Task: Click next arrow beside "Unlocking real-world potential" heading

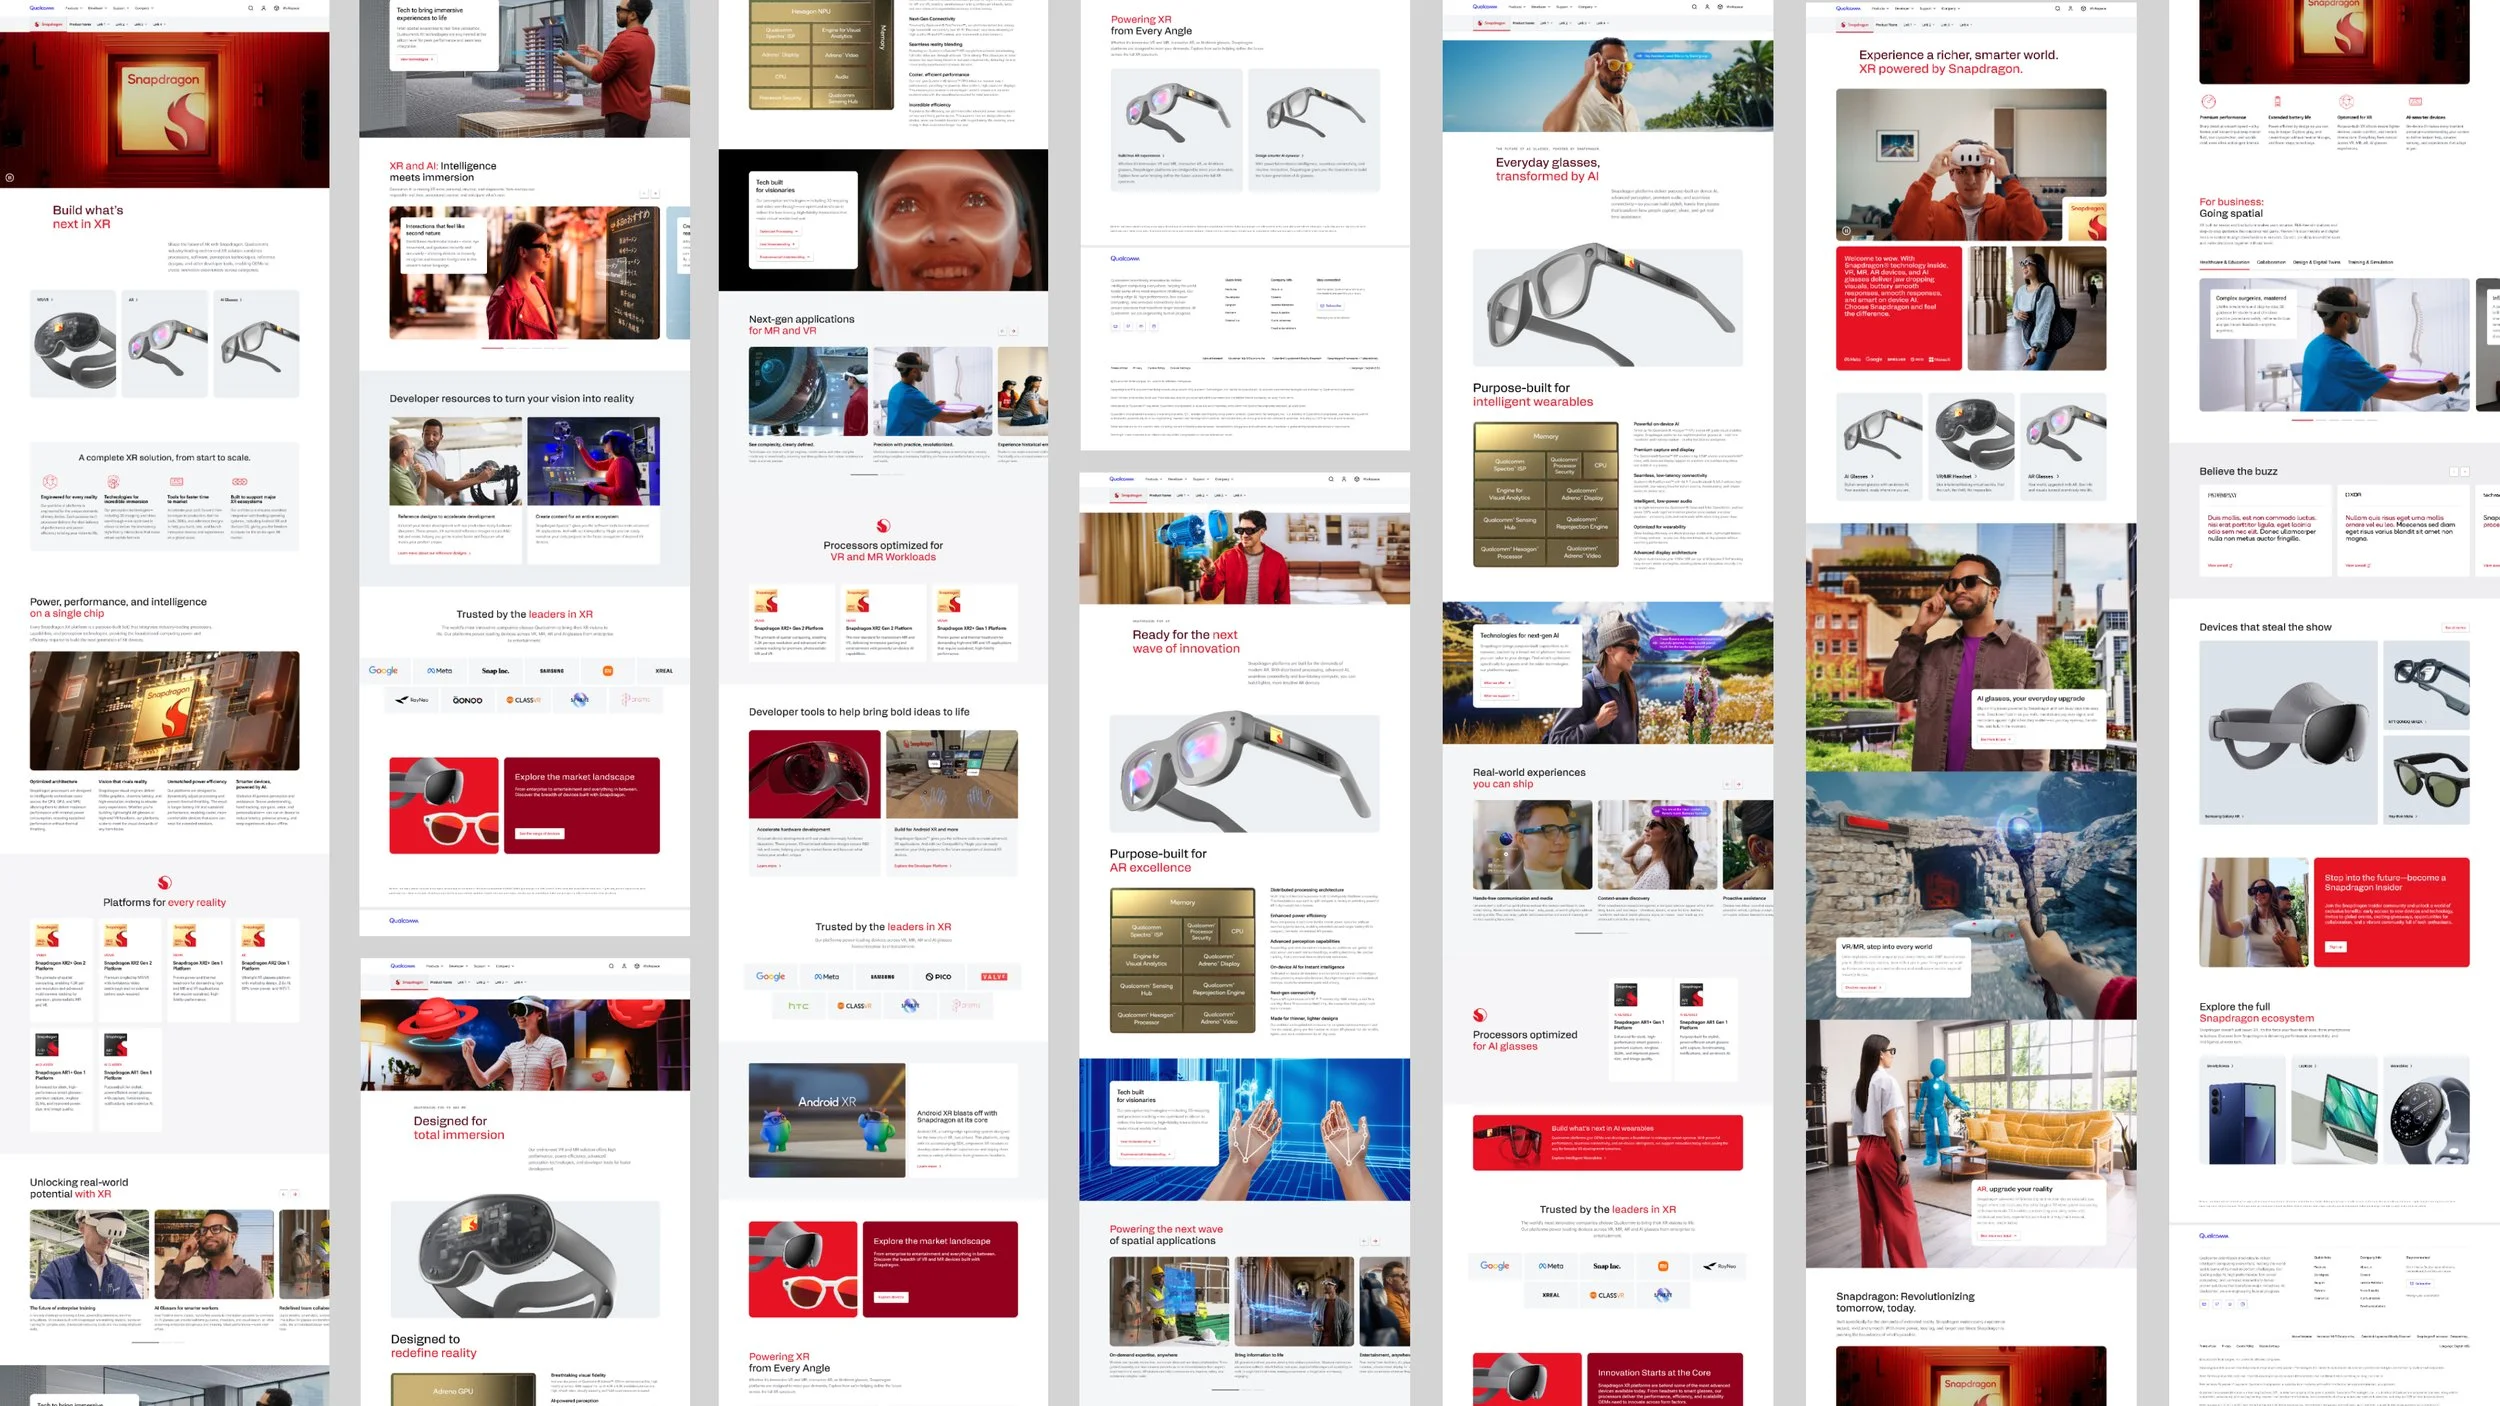Action: pyautogui.click(x=295, y=1194)
